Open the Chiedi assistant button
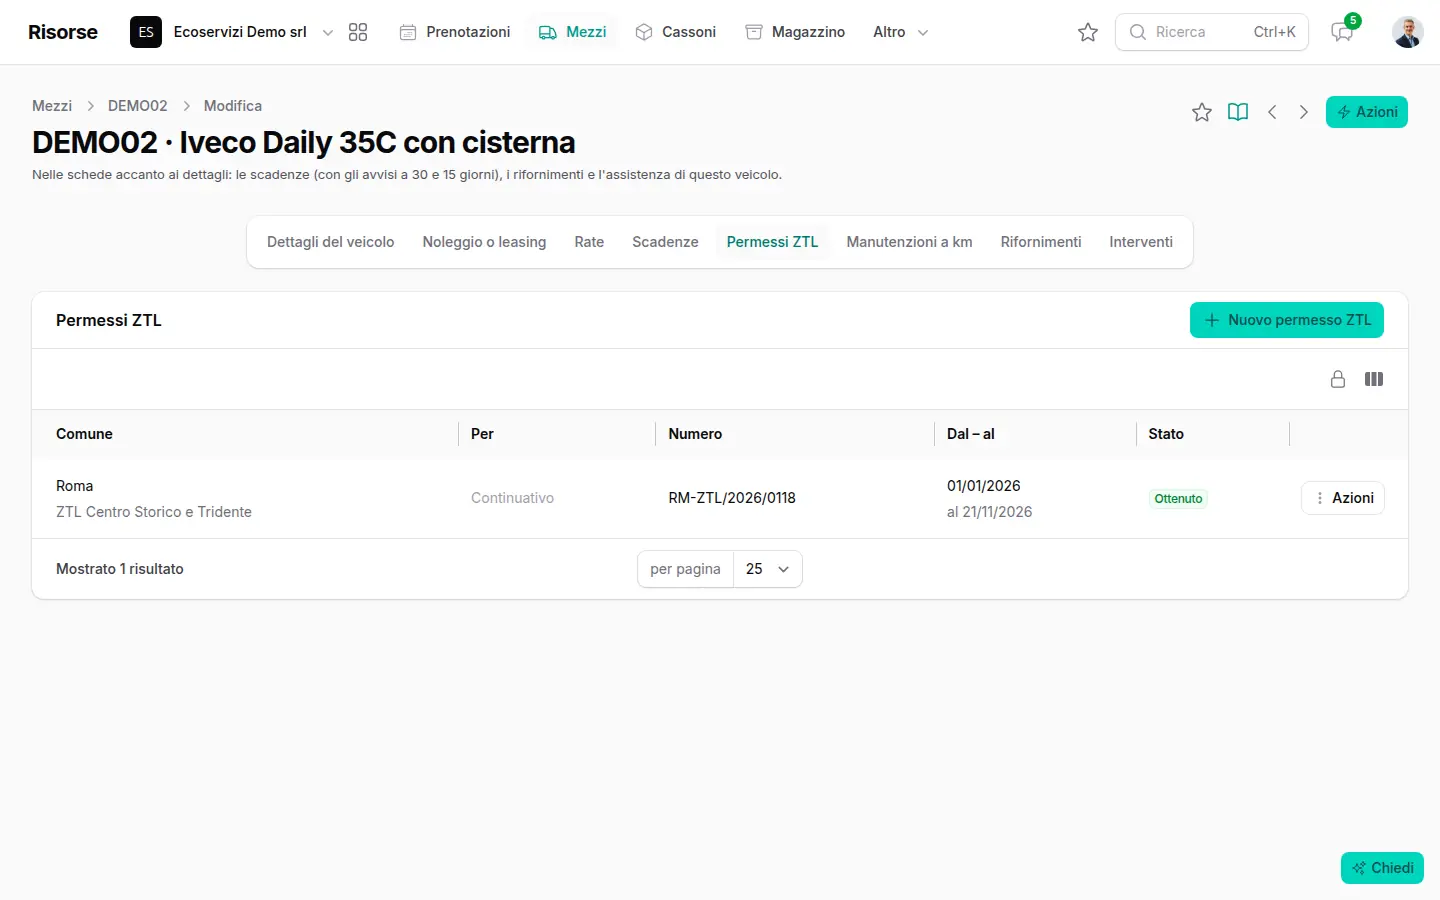The width and height of the screenshot is (1440, 900). coord(1382,868)
